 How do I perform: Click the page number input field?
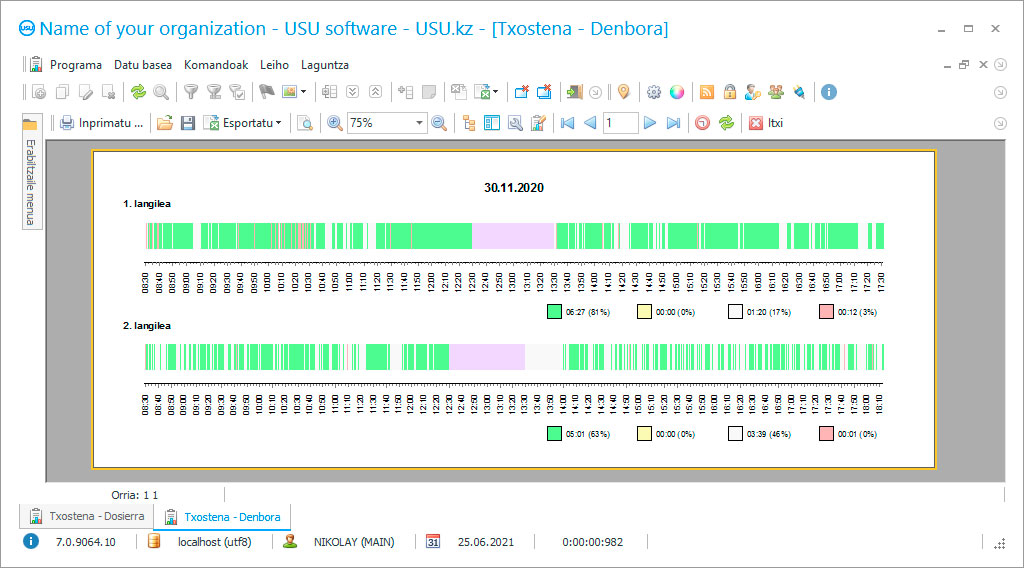619,123
